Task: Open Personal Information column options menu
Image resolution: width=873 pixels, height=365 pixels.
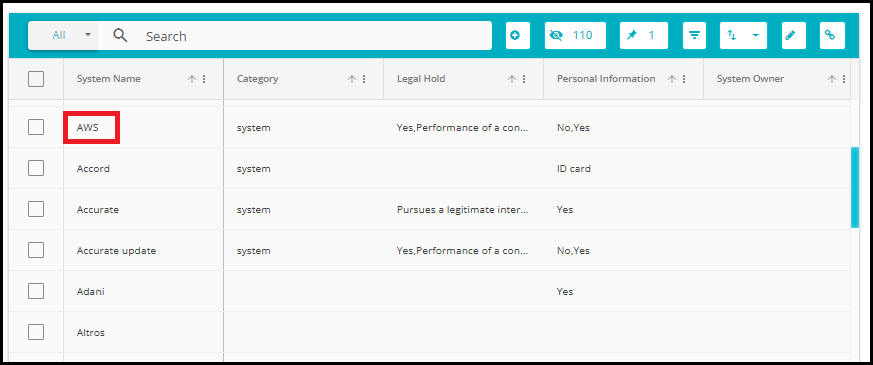Action: [684, 80]
